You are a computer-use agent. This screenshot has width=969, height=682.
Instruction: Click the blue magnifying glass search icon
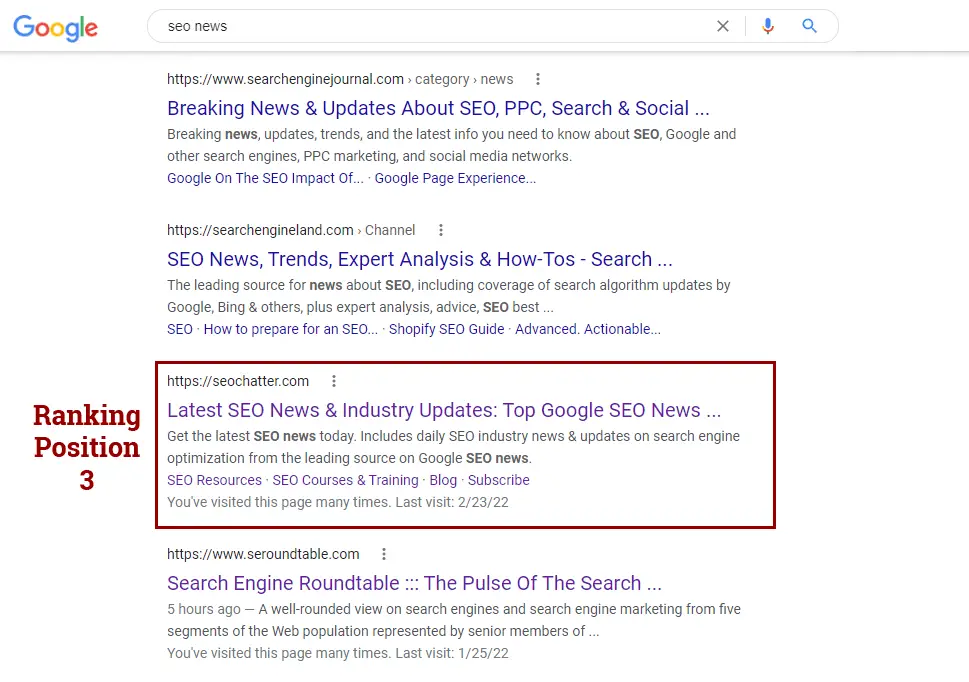[x=810, y=26]
